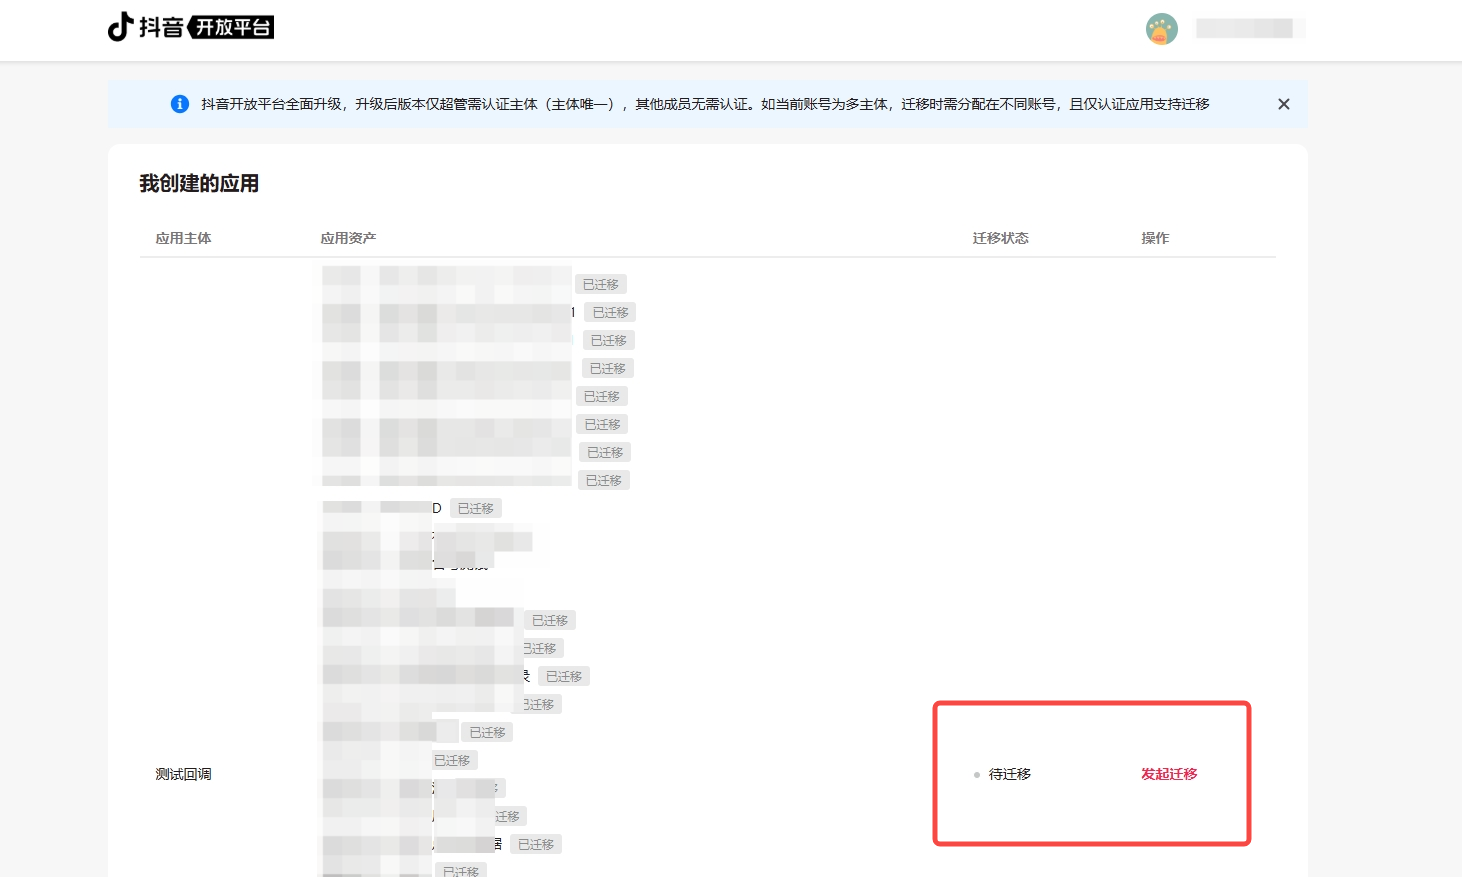Click the topmost 已迁移 tag
Viewport: 1462px width, 877px height.
point(601,285)
